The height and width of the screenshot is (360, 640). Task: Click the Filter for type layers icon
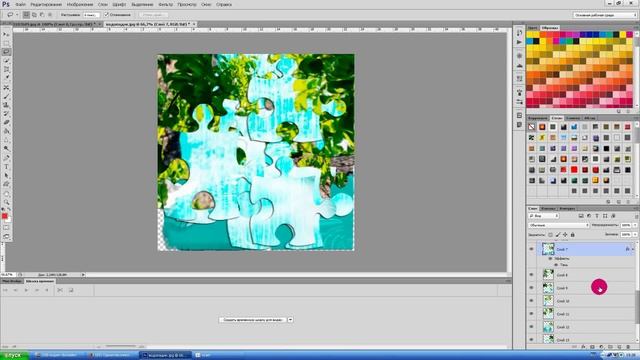pyautogui.click(x=597, y=216)
